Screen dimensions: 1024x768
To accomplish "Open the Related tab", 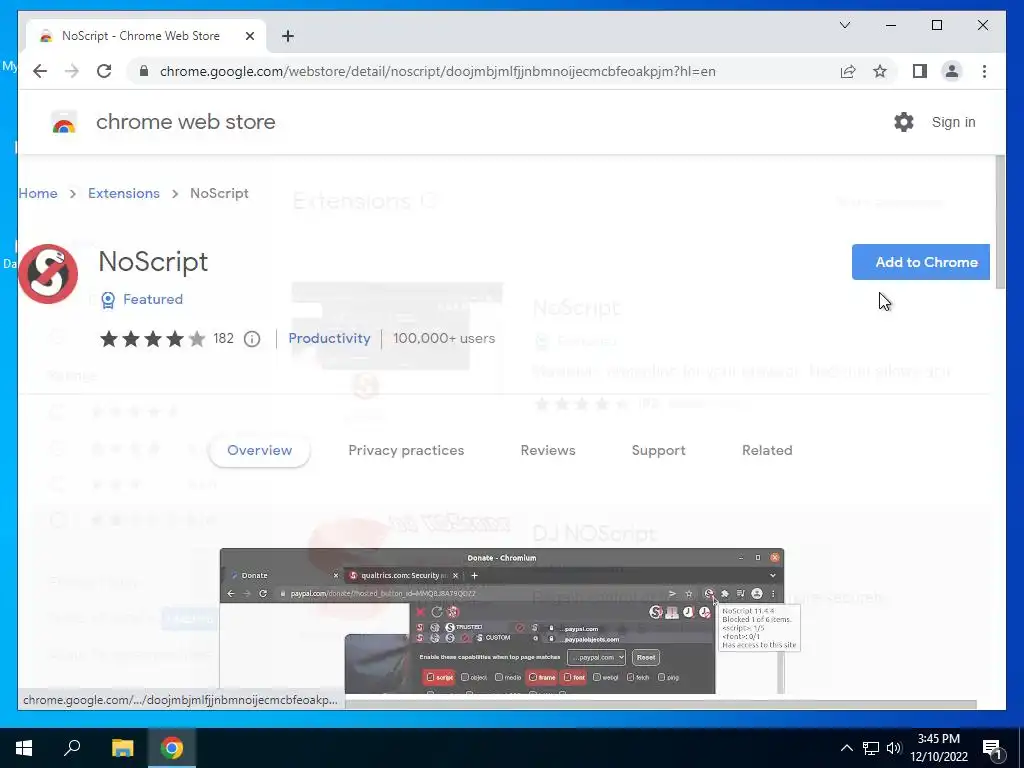I will pos(767,450).
